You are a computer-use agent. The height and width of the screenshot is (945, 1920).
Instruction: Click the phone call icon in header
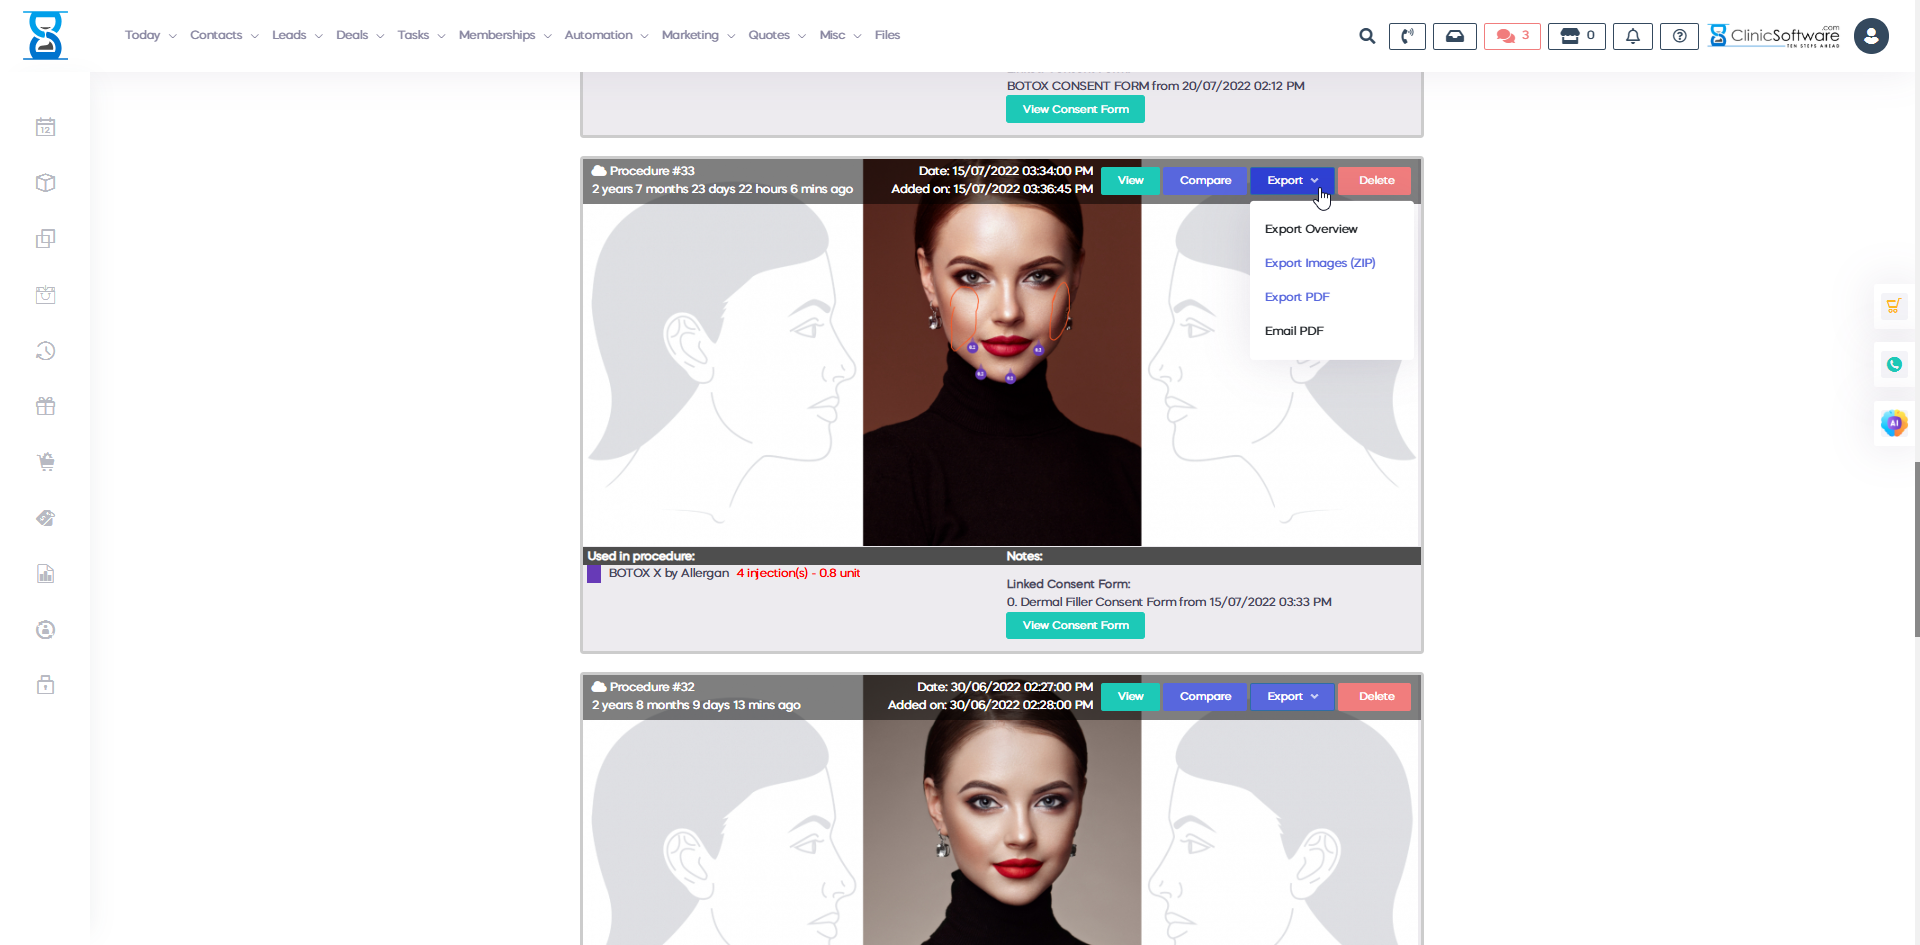point(1407,36)
